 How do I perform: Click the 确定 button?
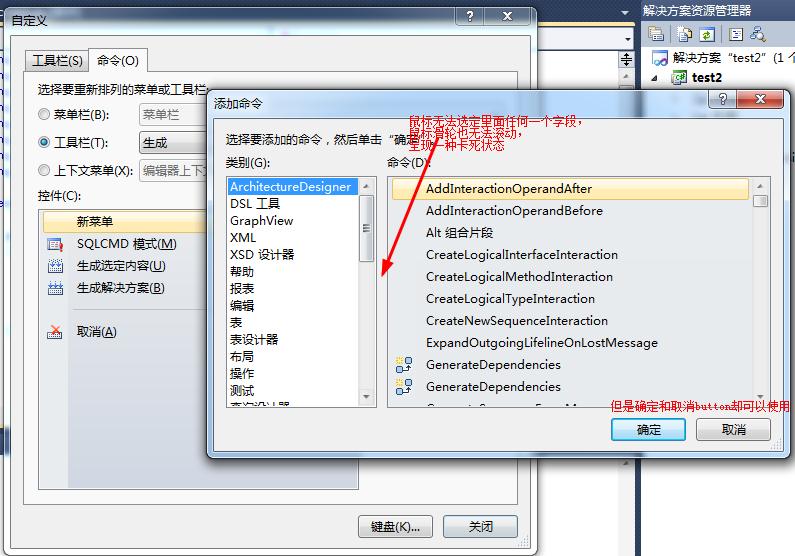(x=648, y=430)
